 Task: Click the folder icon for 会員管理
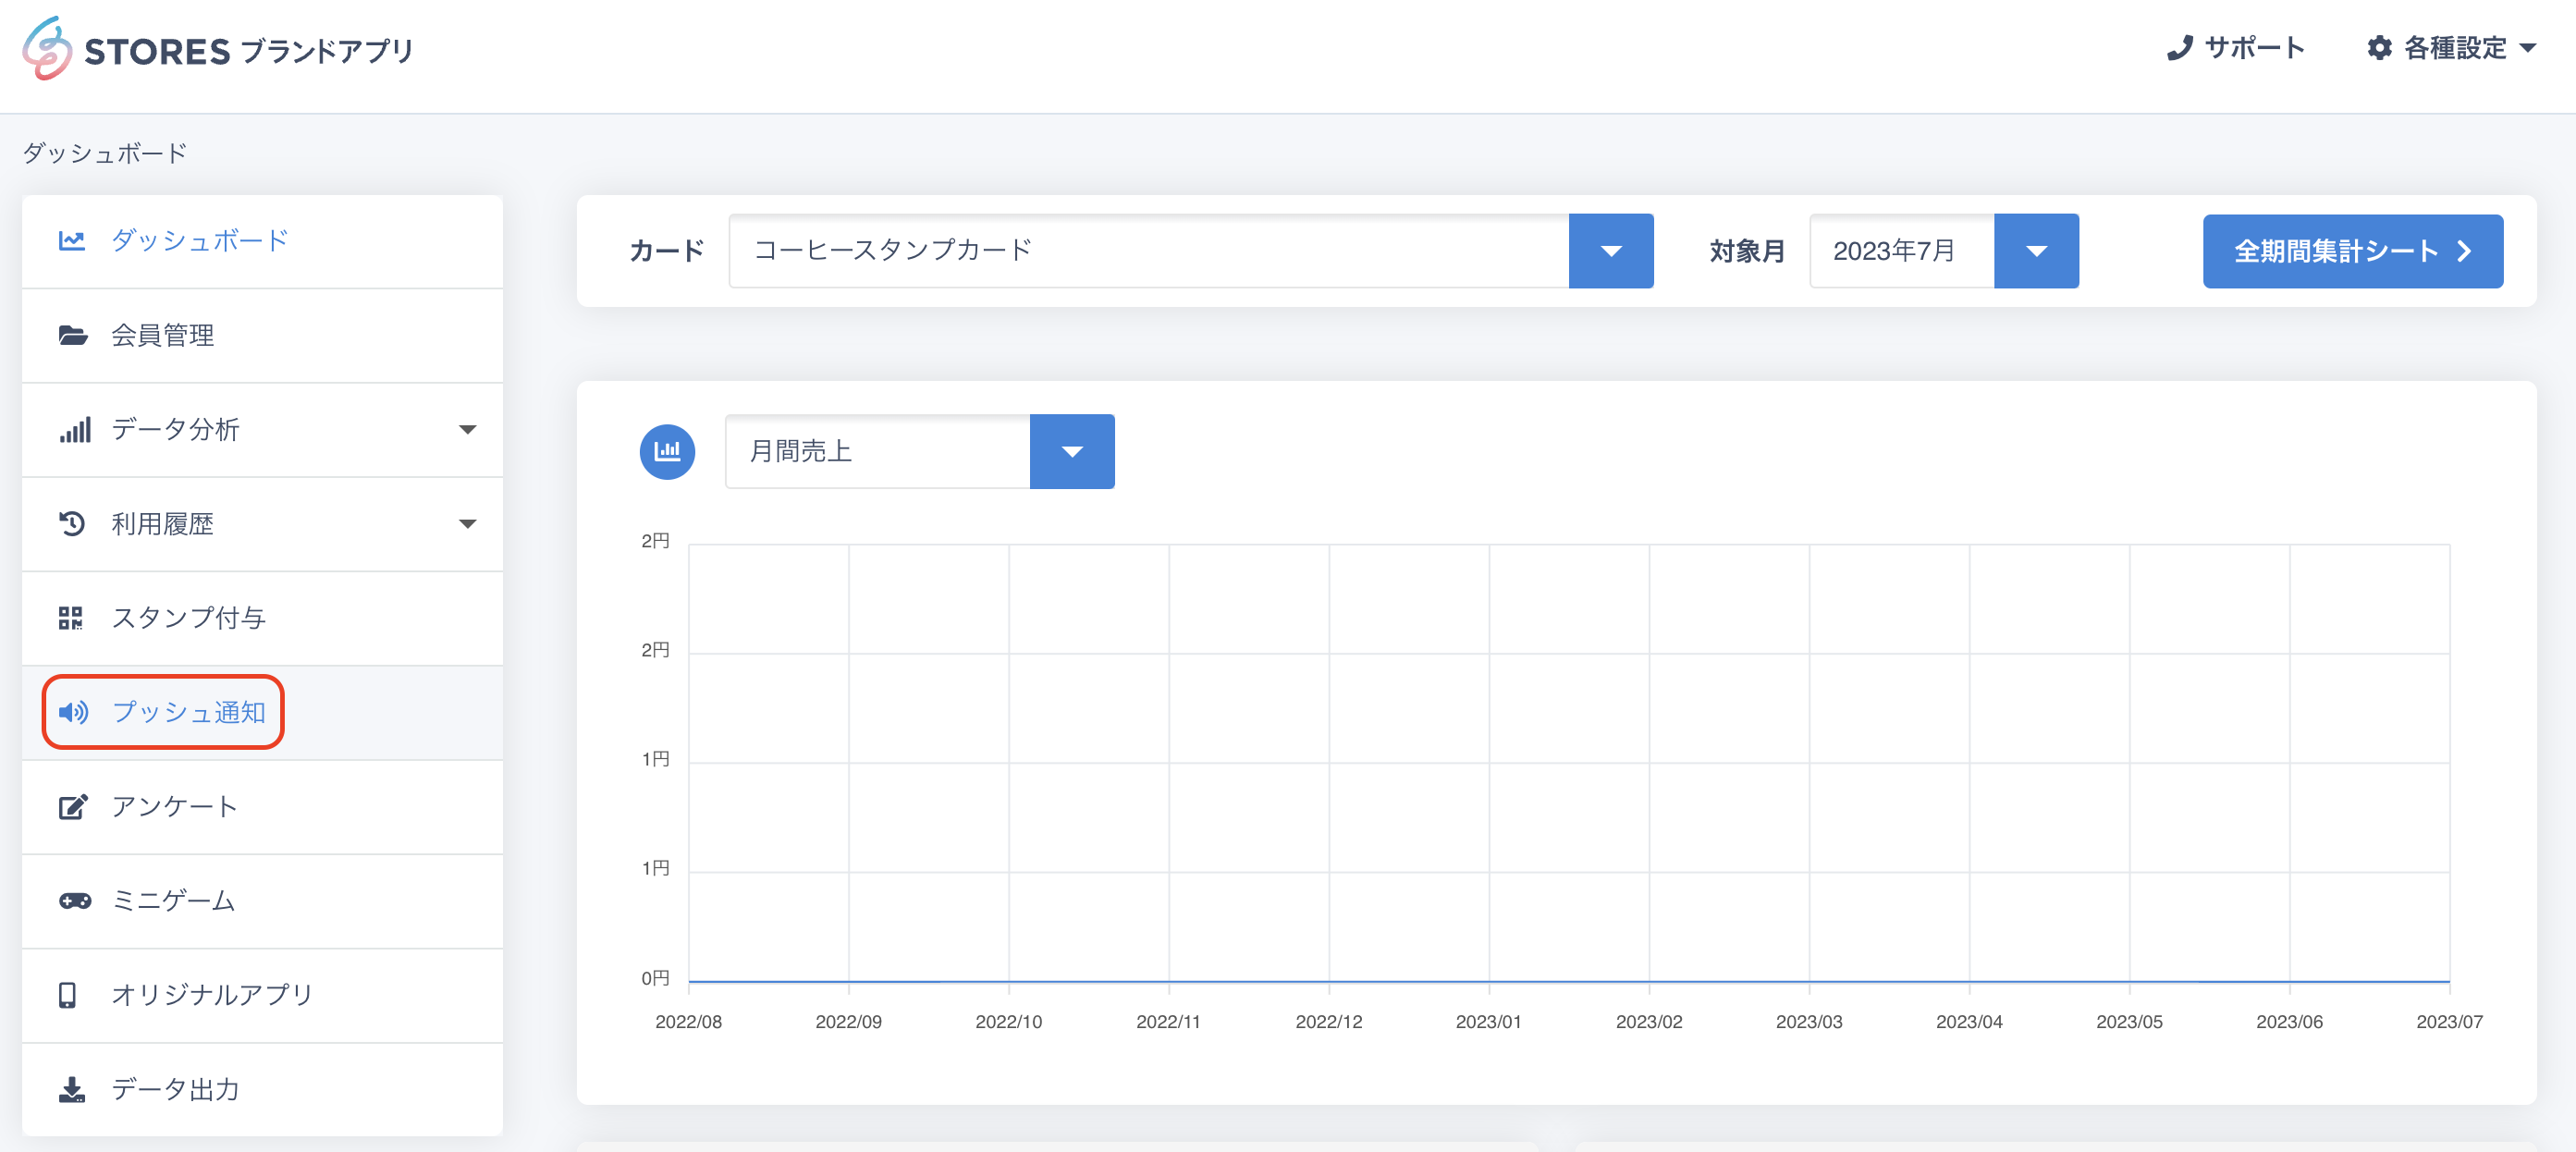[72, 335]
